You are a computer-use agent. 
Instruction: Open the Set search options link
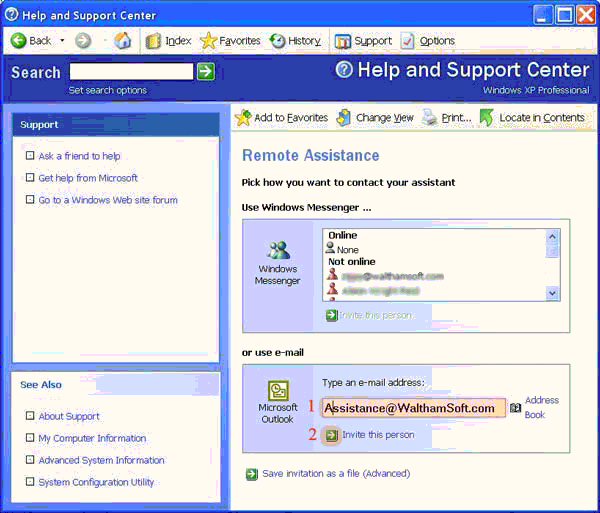[108, 90]
